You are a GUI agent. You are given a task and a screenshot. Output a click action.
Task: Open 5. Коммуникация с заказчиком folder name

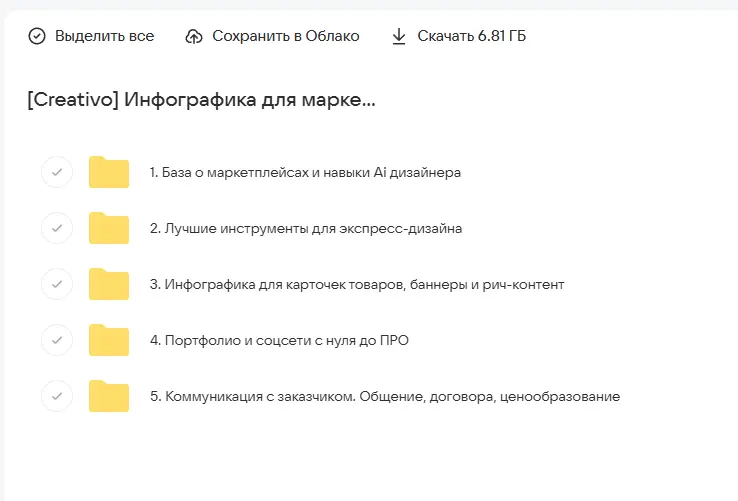(384, 396)
